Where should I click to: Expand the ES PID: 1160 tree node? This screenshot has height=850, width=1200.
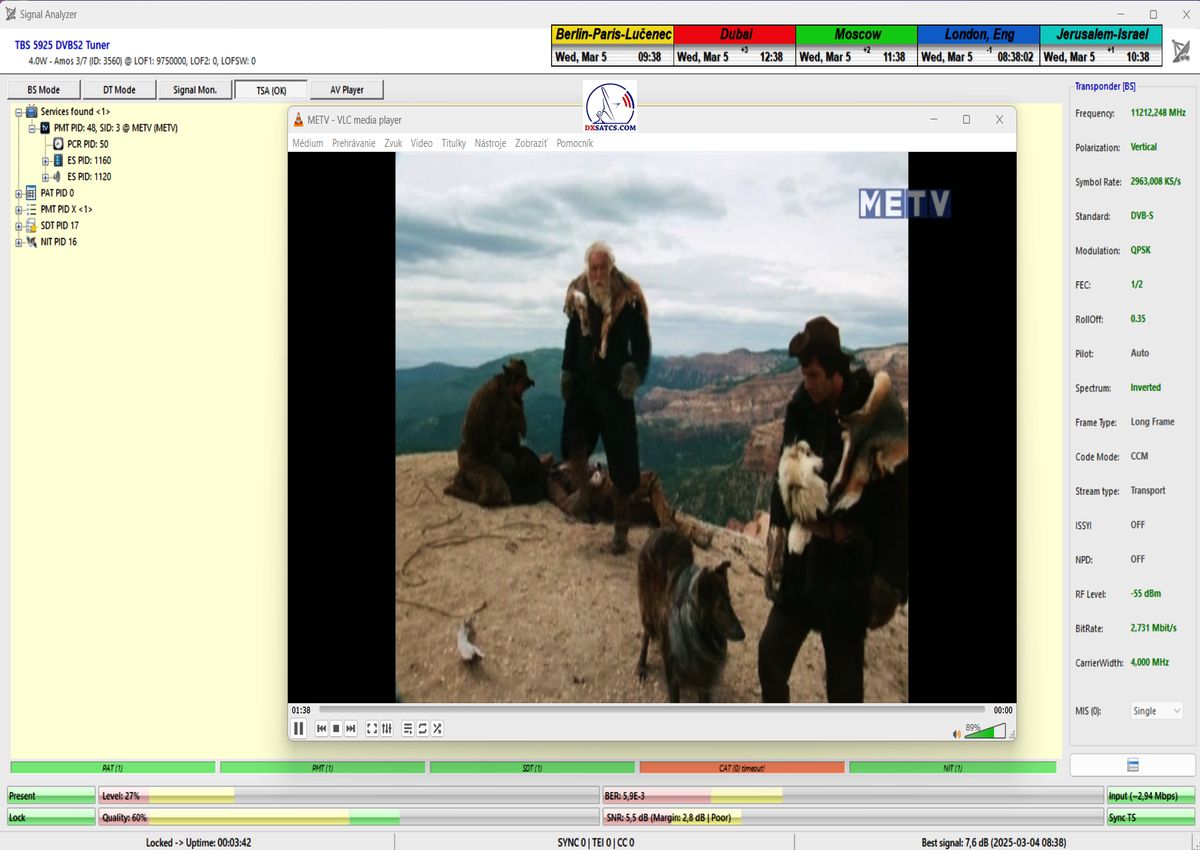(45, 161)
